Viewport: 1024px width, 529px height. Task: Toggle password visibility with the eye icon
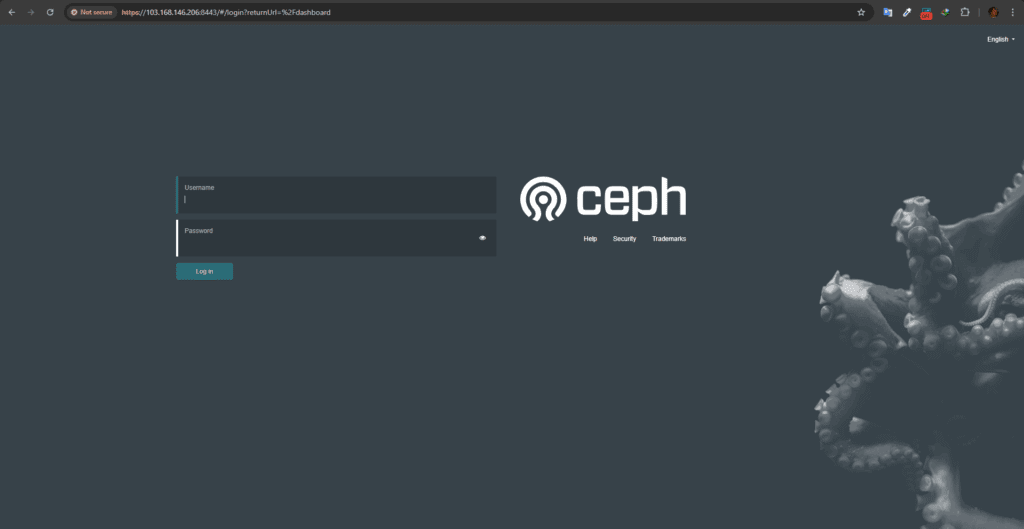click(483, 238)
